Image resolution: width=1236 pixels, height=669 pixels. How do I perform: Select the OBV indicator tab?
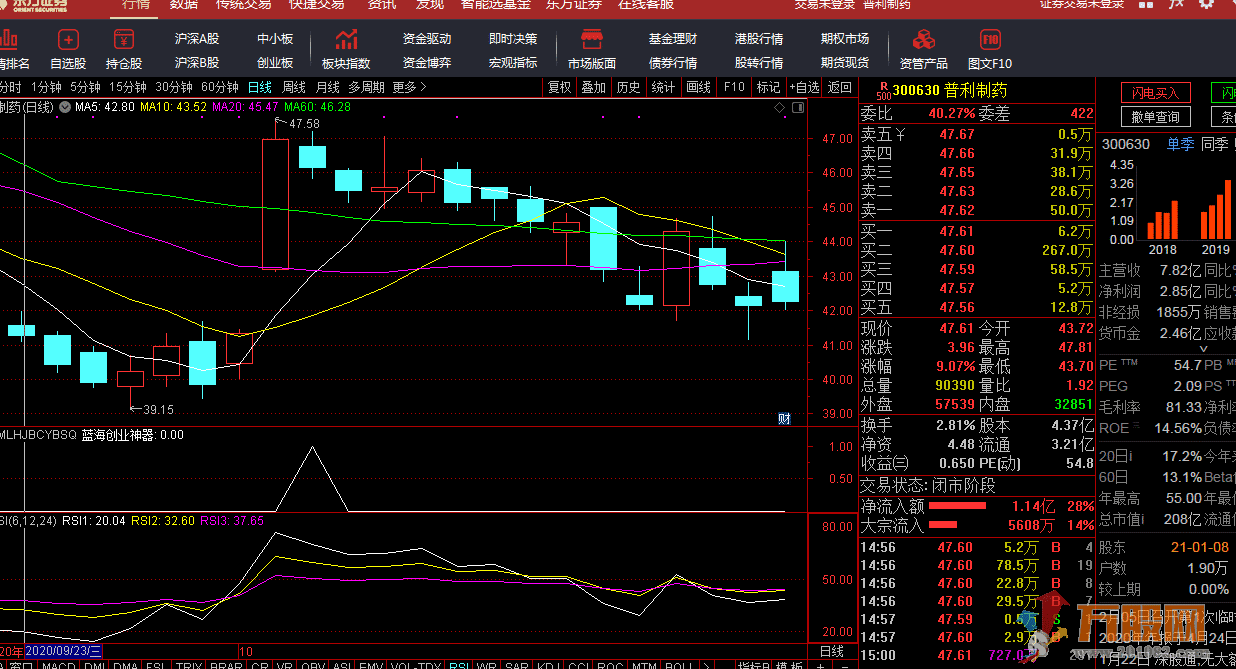pos(313,664)
